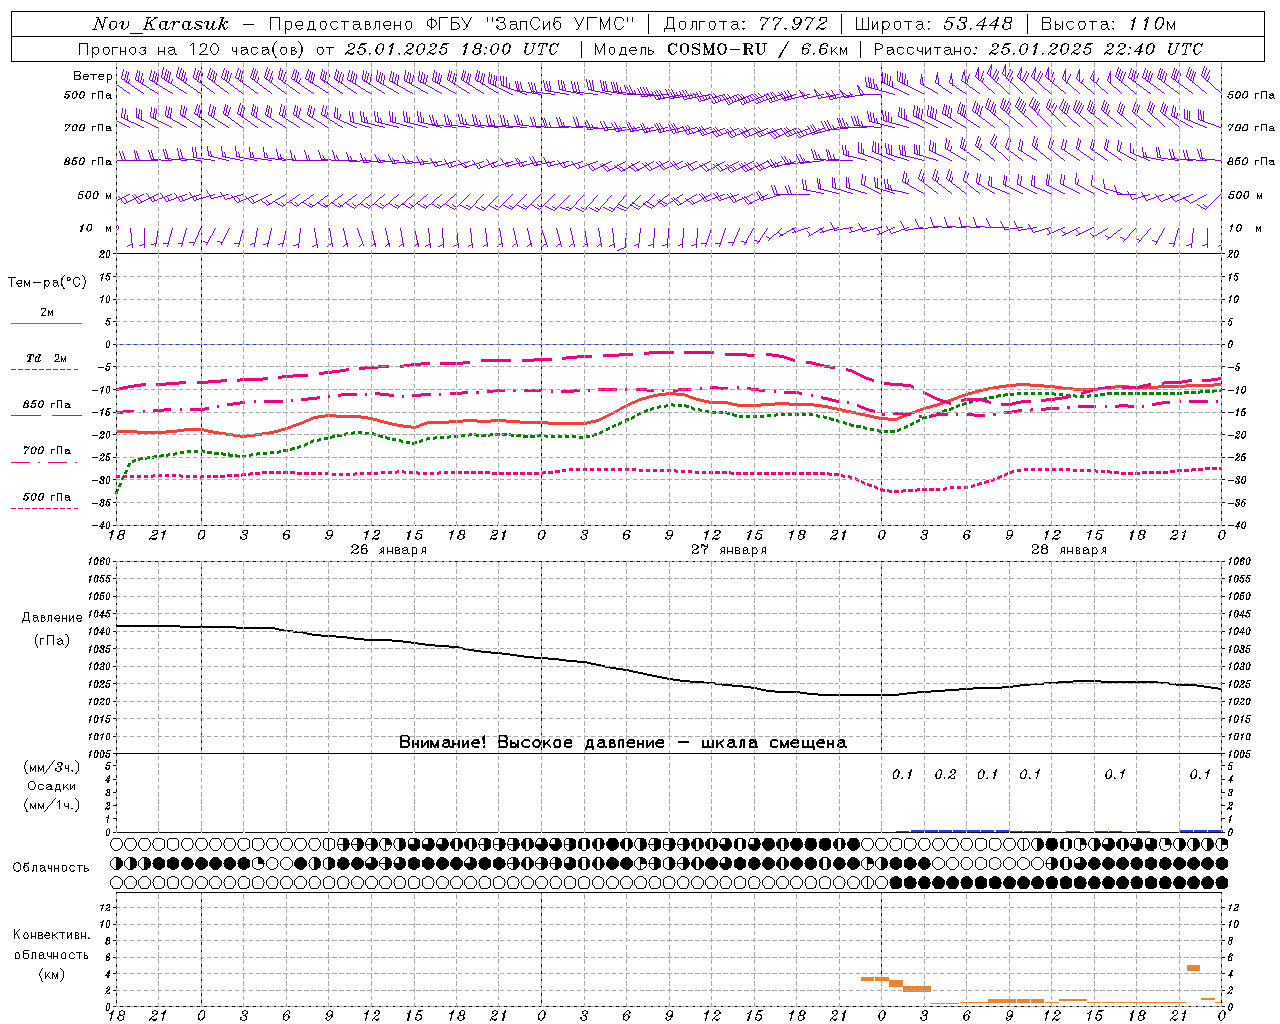This screenshot has height=1024, width=1280.
Task: Click '700 гПа' legend entry in temperature panel
Action: click(46, 451)
